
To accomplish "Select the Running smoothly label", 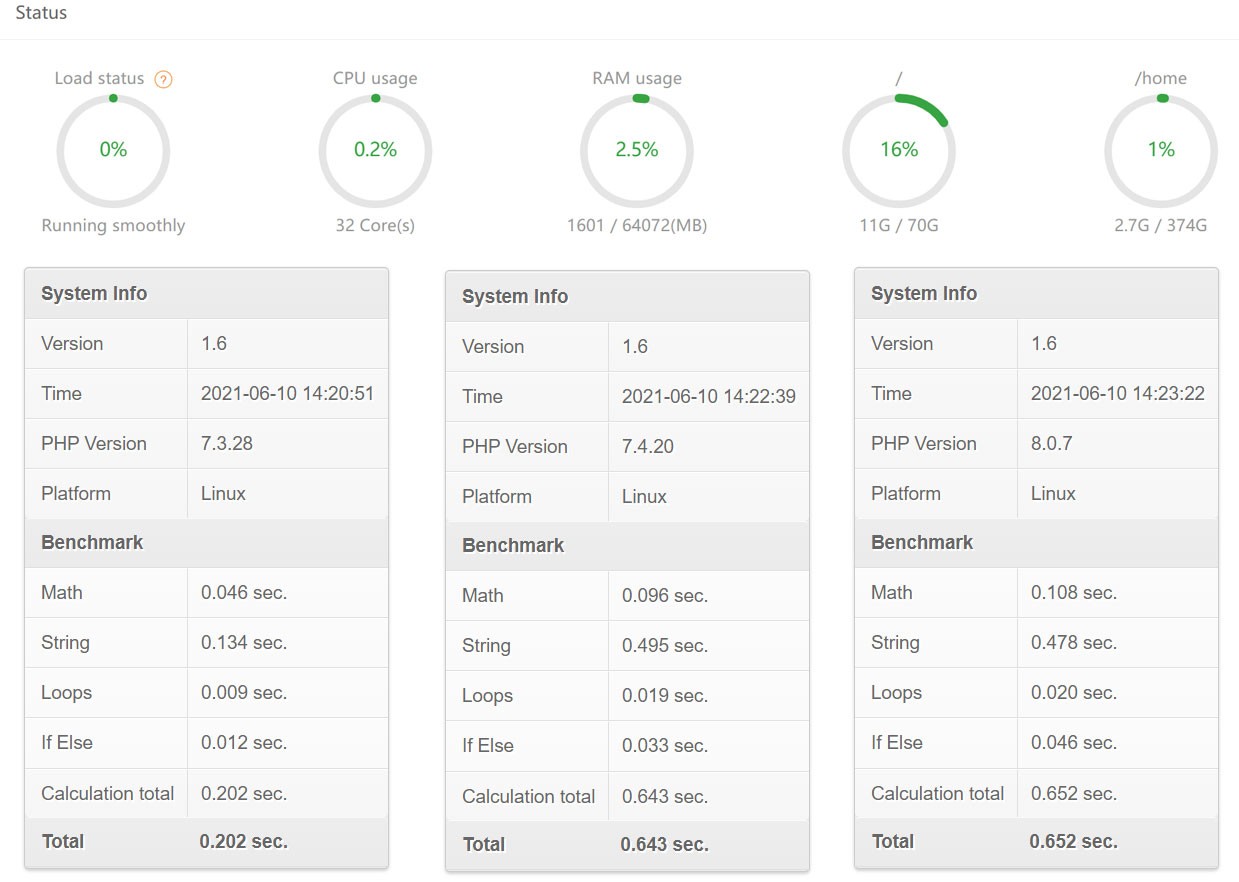I will click(113, 225).
